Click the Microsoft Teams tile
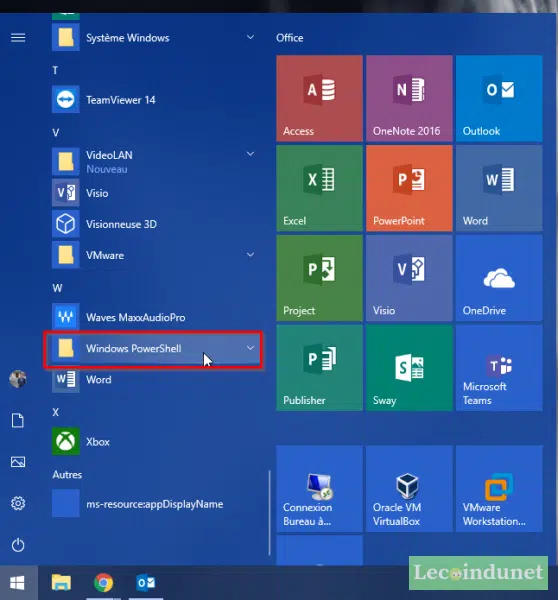Screen dimensions: 558x600 [499, 368]
